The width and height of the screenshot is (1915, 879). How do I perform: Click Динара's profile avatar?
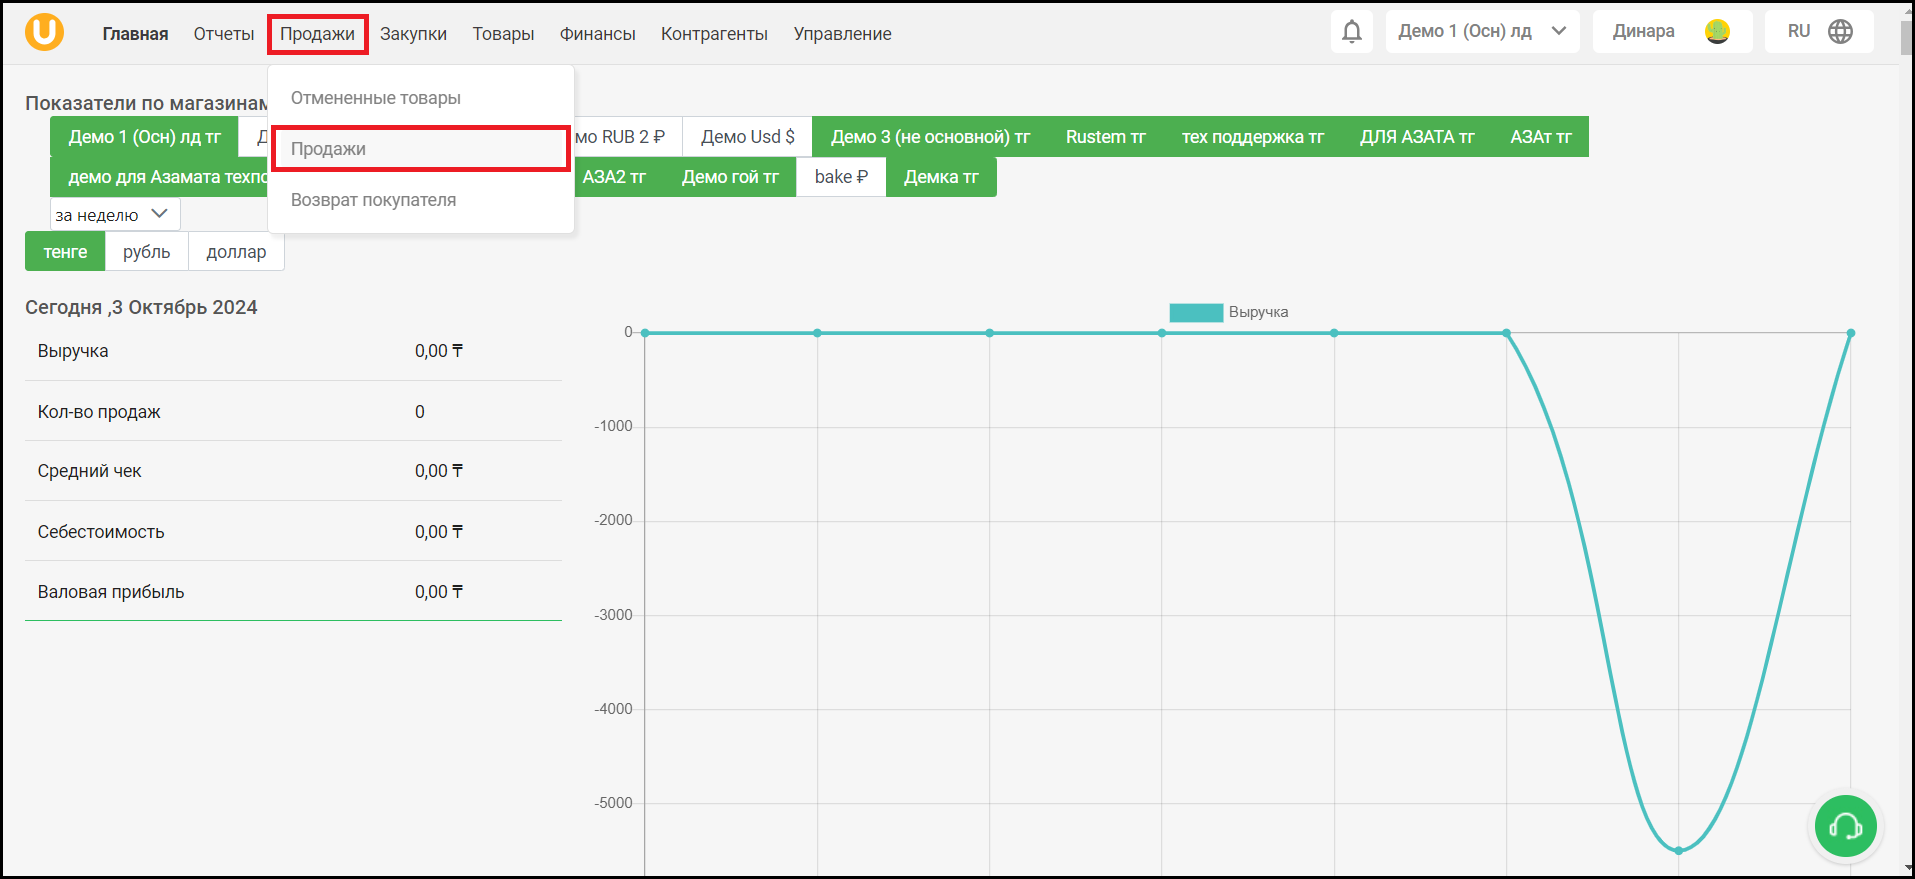[x=1717, y=32]
